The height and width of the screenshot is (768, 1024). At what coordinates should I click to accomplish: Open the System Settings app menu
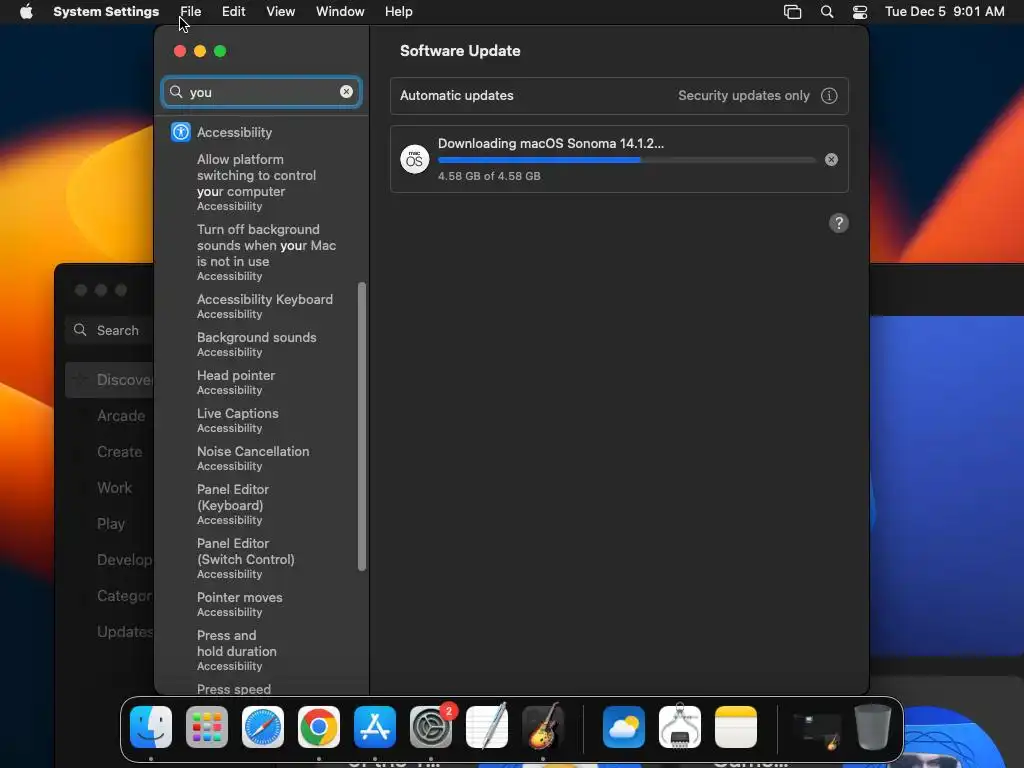(106, 12)
